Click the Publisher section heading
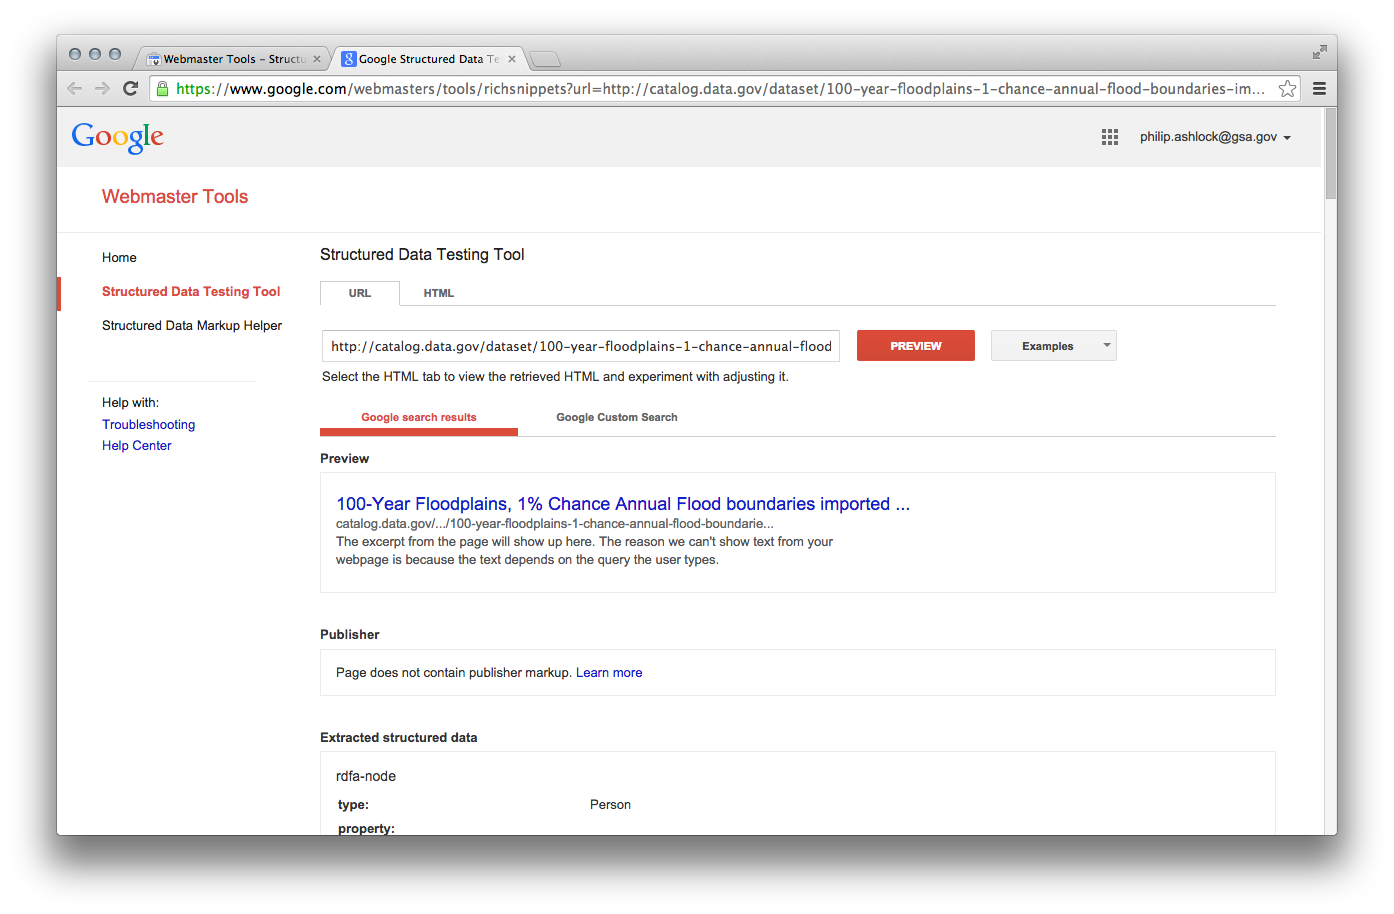The height and width of the screenshot is (914, 1394). (x=350, y=634)
